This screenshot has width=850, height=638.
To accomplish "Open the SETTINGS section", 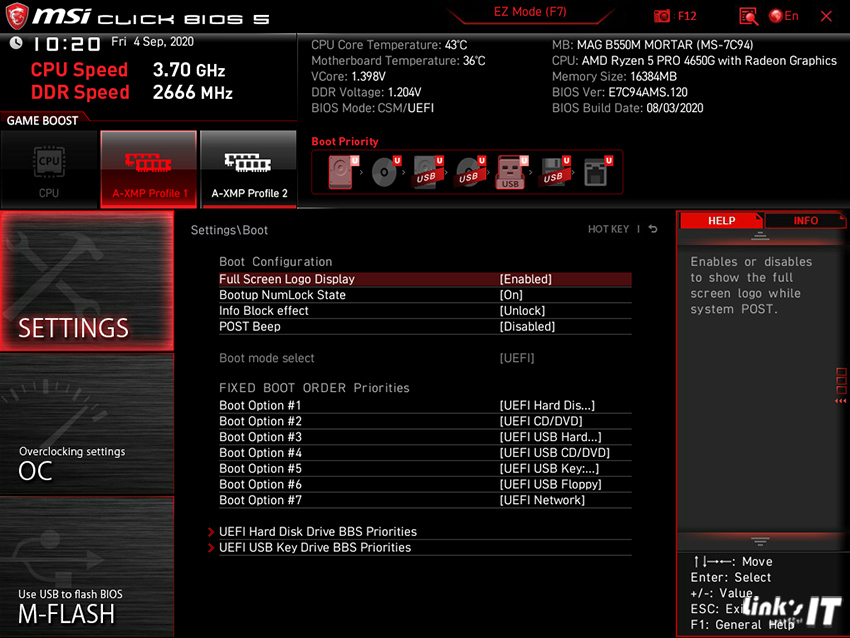I will 87,281.
